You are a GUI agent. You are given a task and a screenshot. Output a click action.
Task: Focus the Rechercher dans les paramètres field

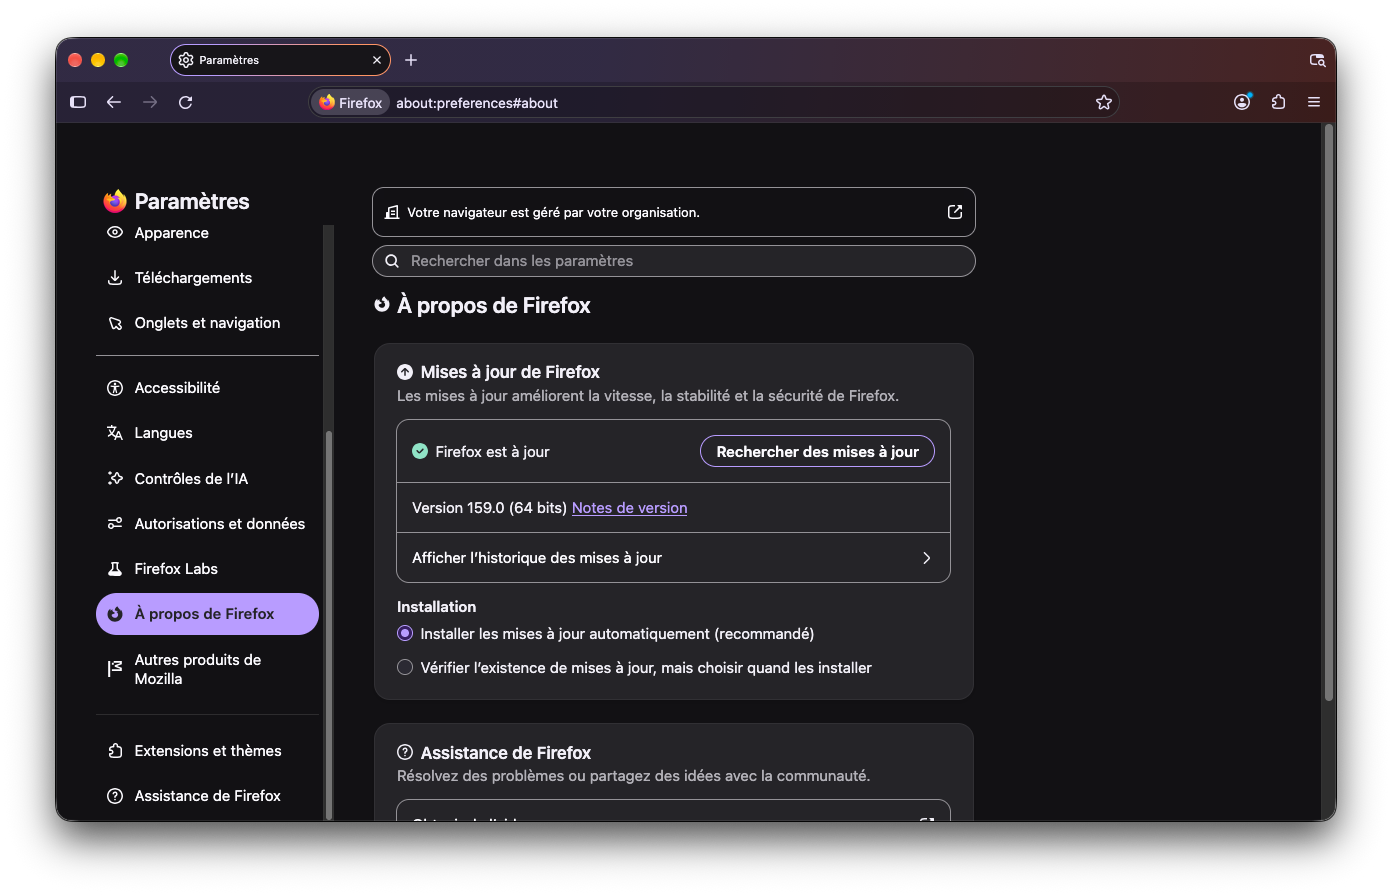click(x=673, y=261)
